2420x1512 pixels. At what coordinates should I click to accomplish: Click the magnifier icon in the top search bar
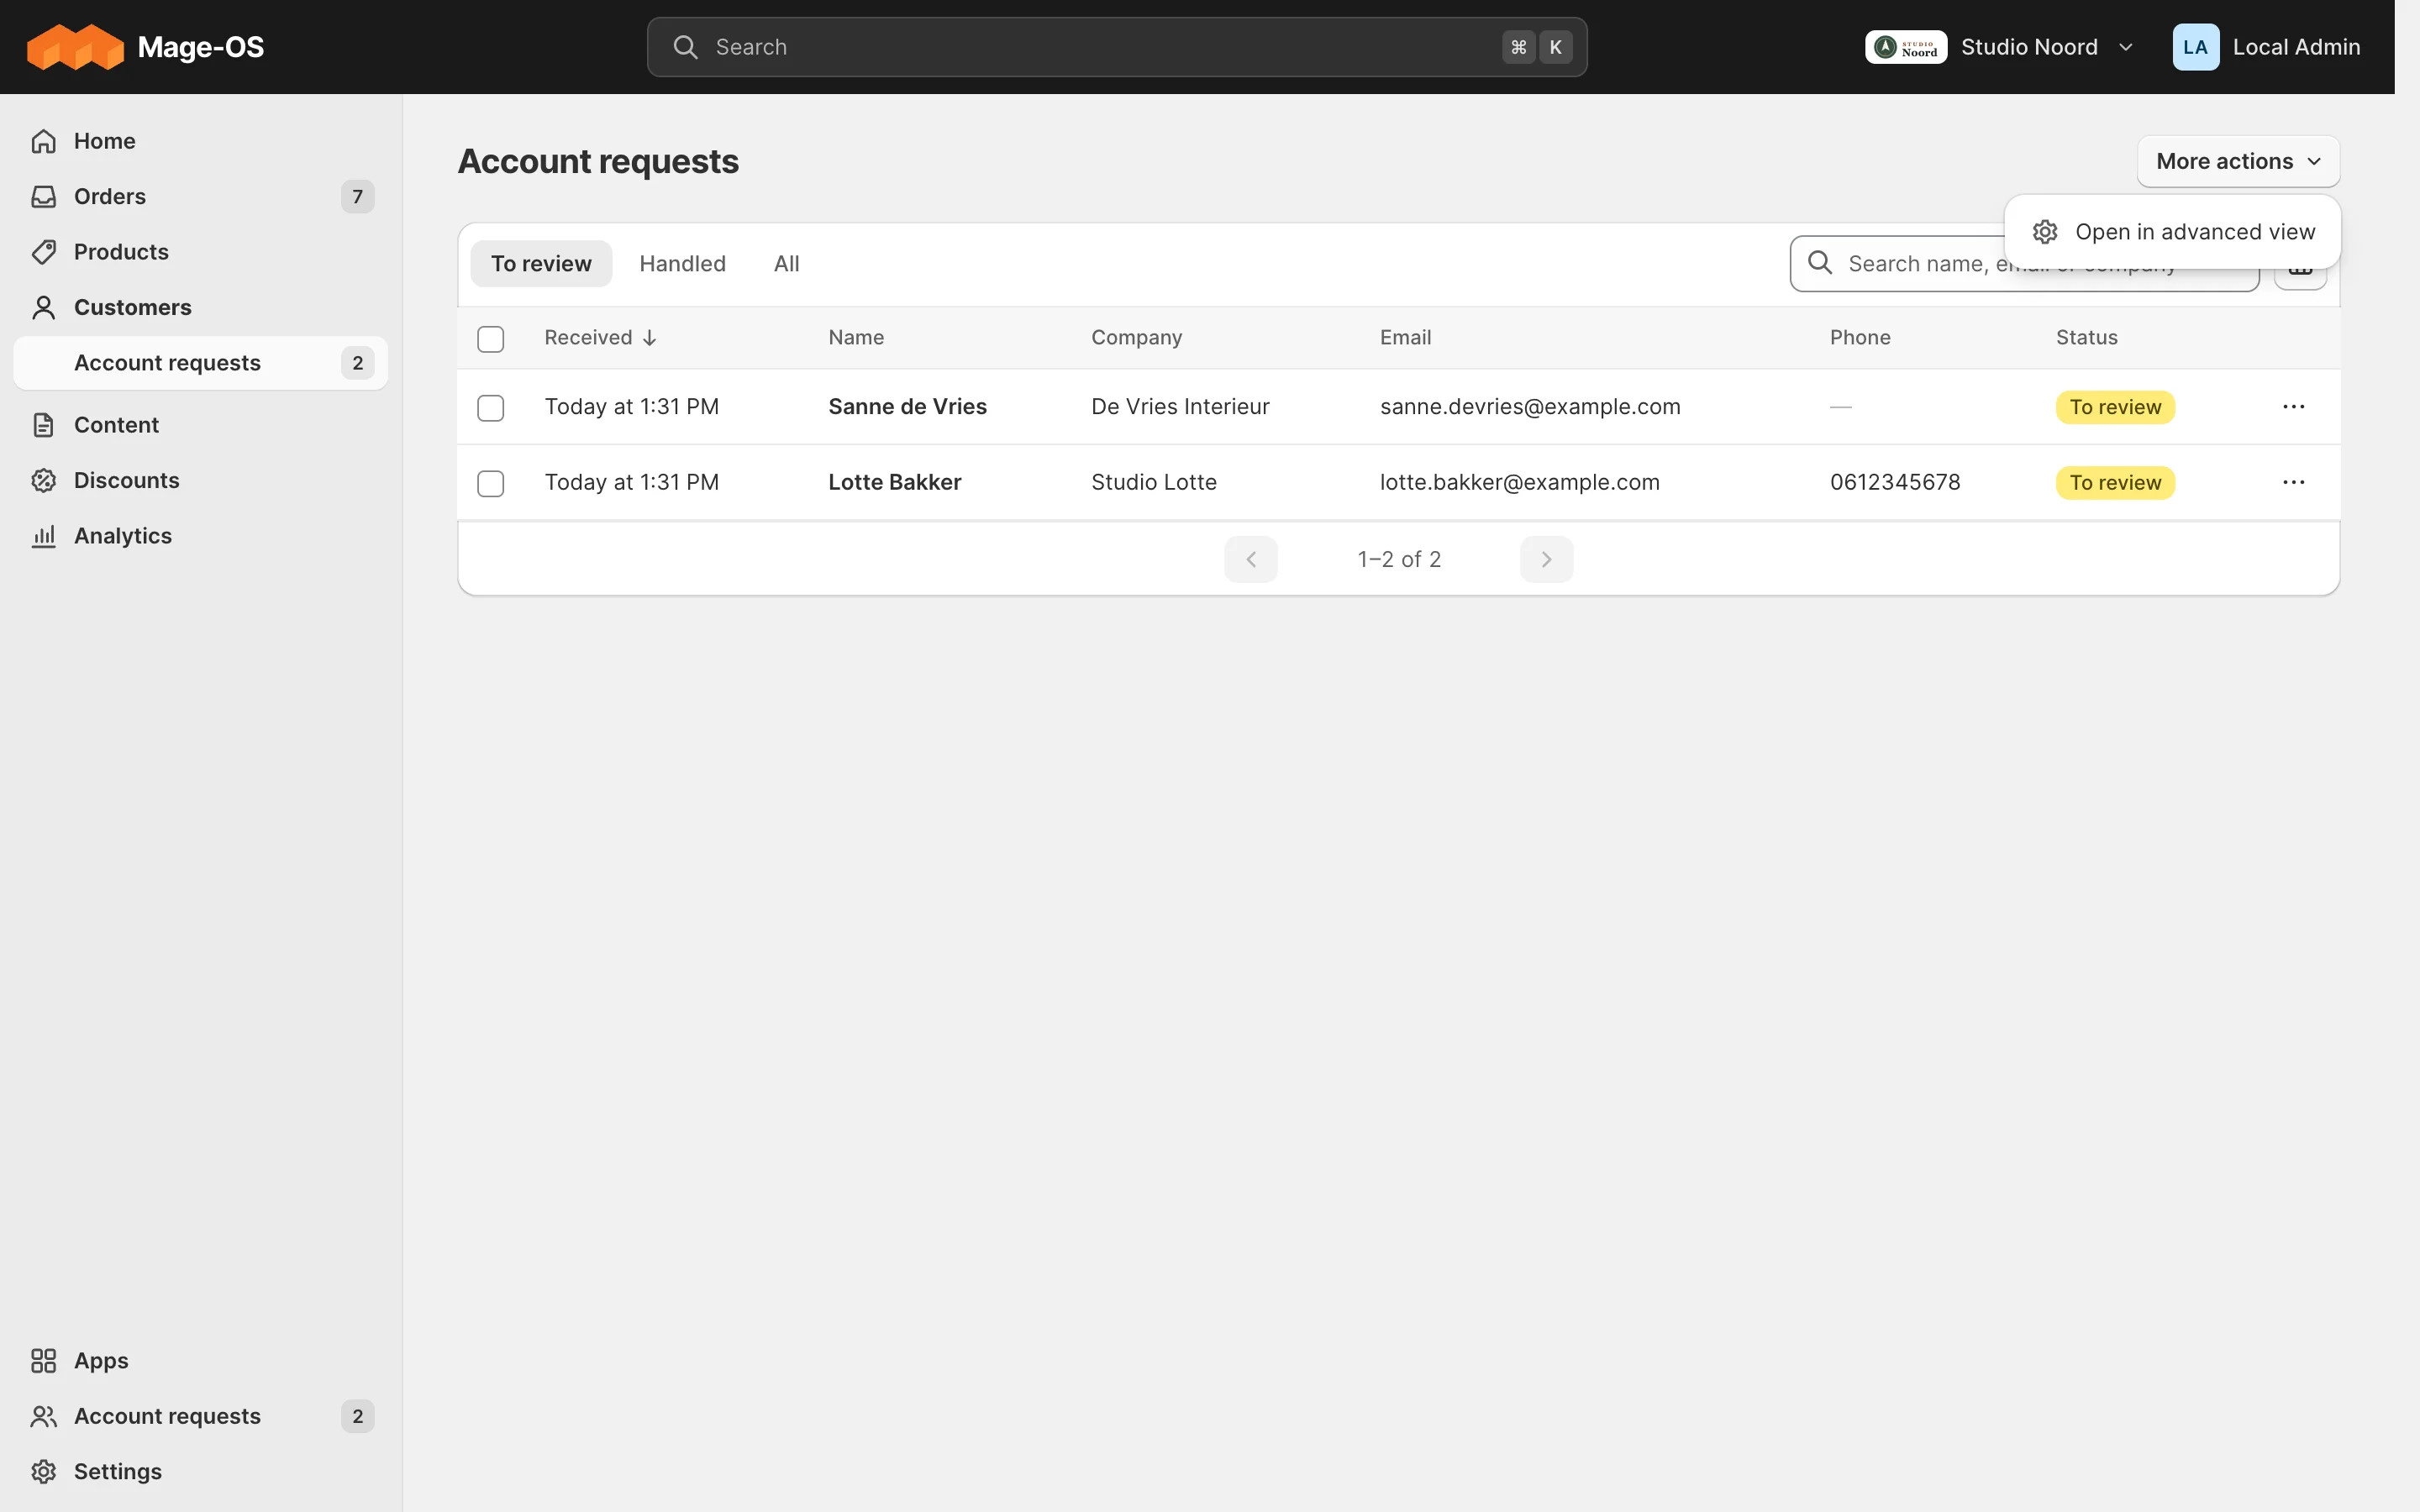(x=685, y=47)
